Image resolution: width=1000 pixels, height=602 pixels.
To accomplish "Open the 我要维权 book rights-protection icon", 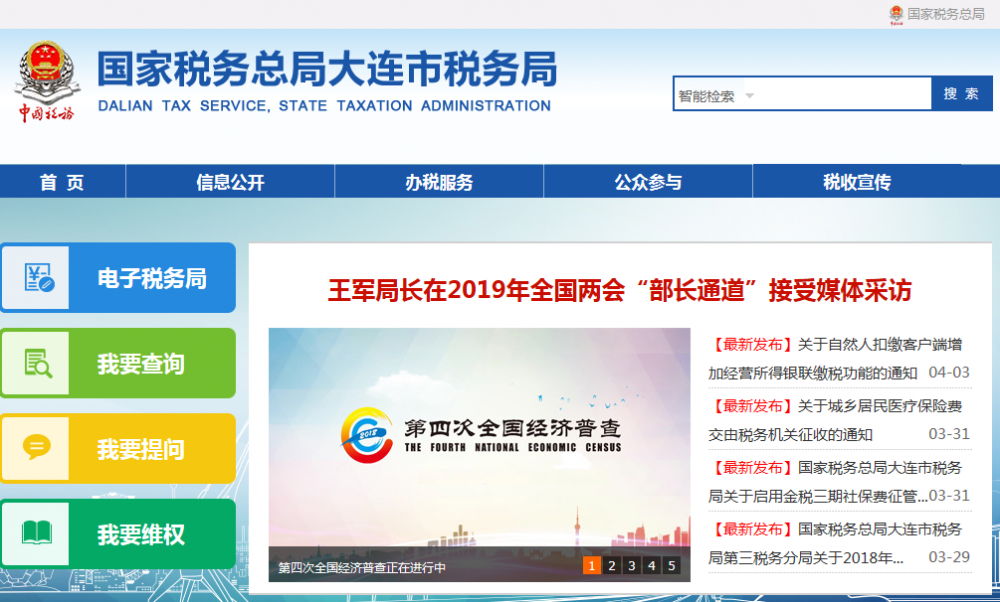I will 38,533.
